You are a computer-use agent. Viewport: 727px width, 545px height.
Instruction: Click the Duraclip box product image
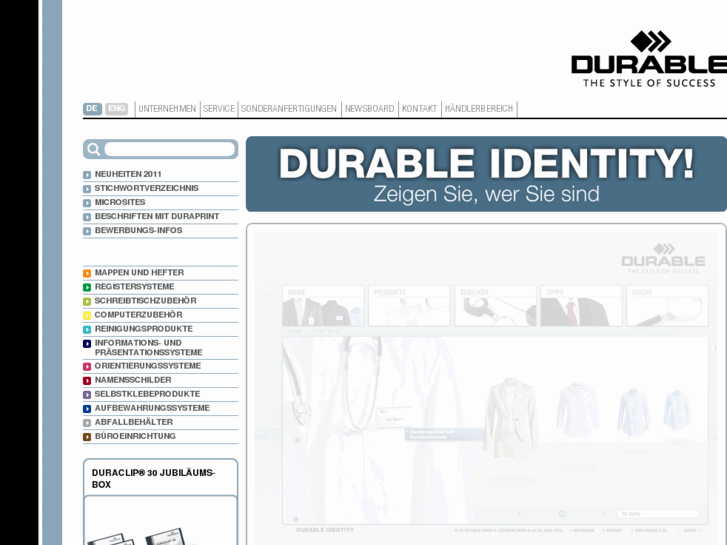coord(137,536)
